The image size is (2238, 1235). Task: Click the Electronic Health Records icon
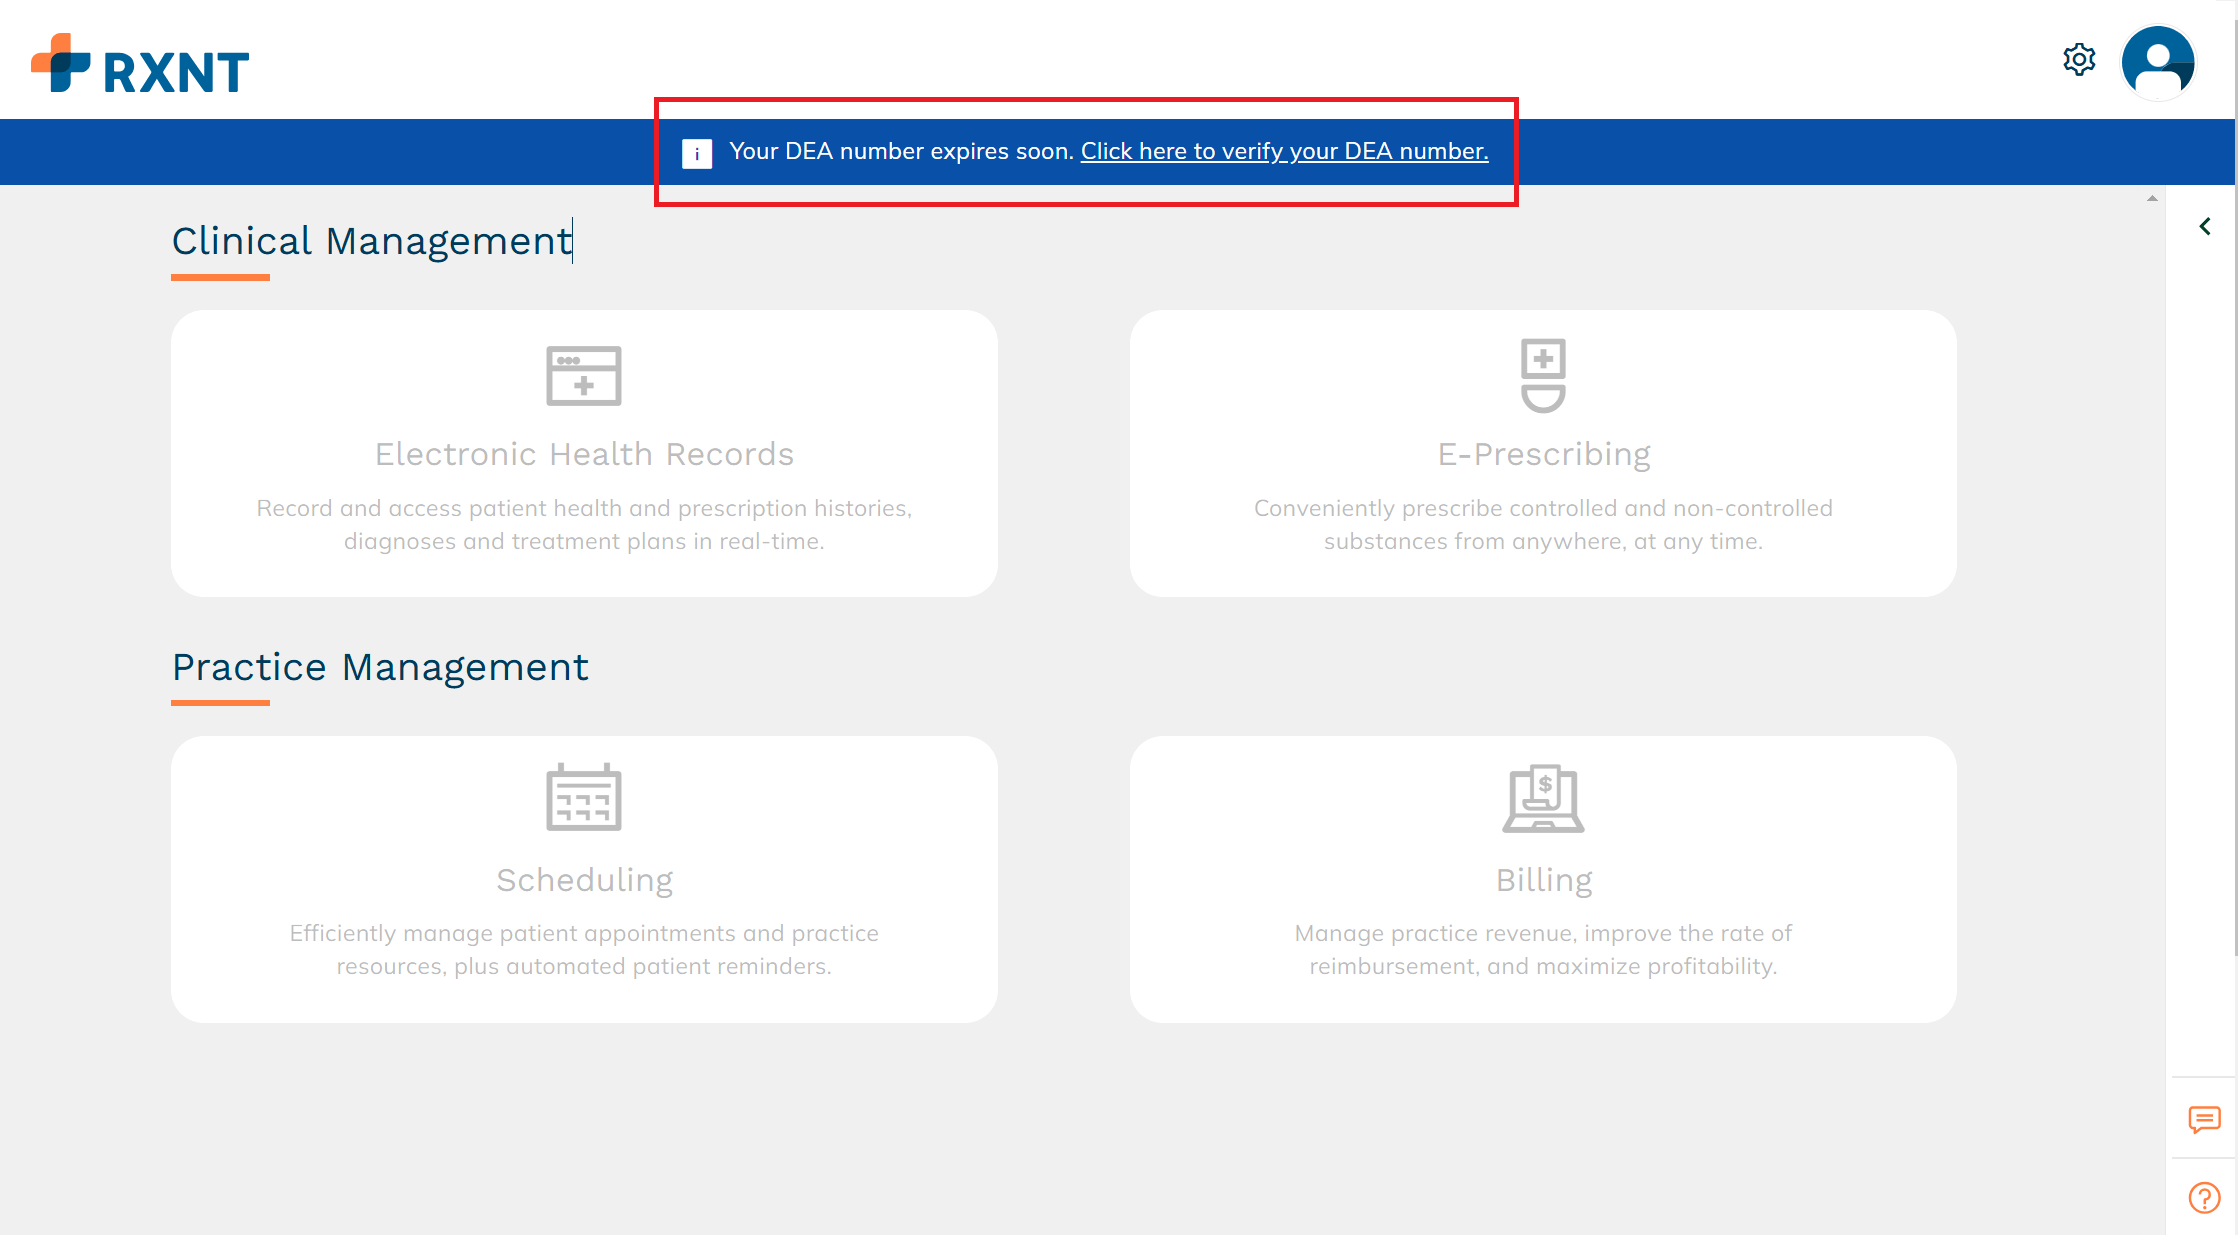[x=584, y=376]
